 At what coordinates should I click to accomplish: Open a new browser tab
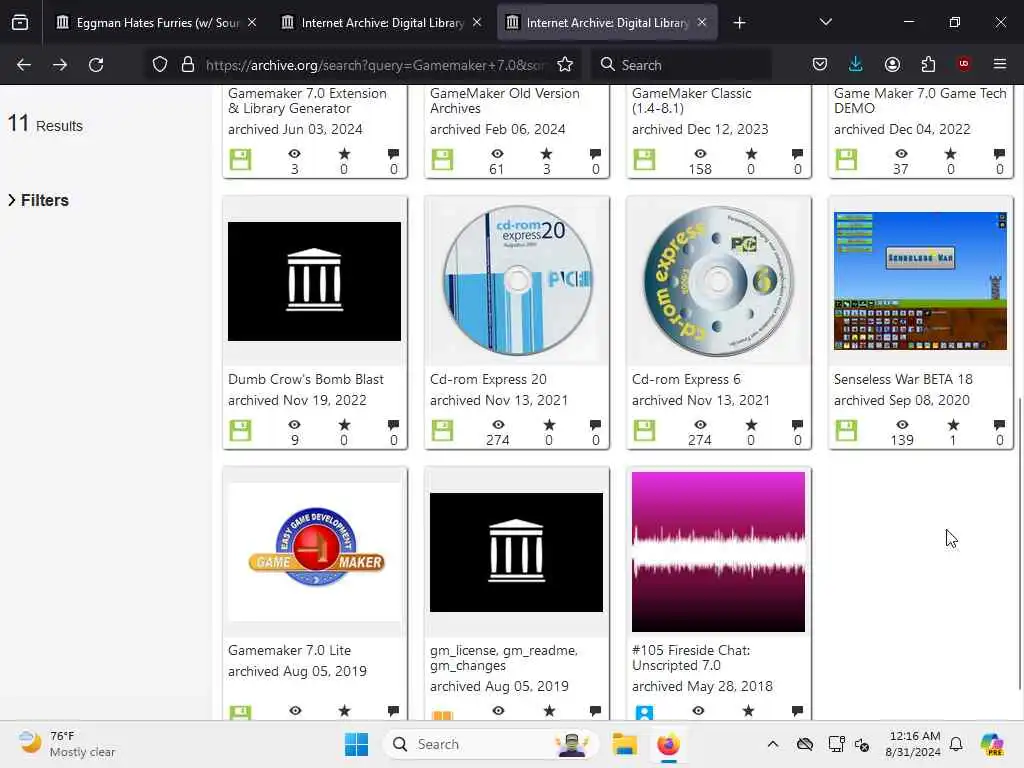739,23
